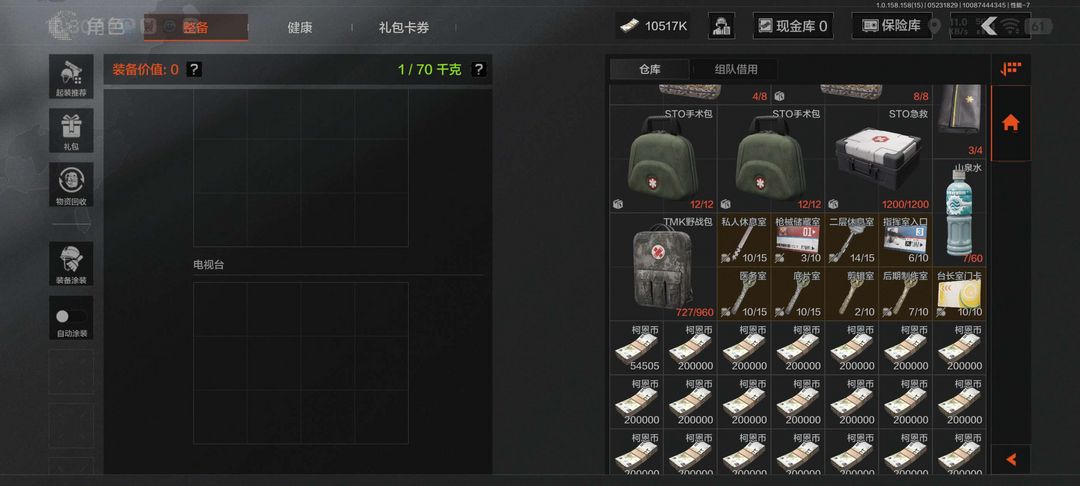The image size is (1080, 486).
Task: Click the orange home icon in sidebar
Action: click(x=1010, y=123)
